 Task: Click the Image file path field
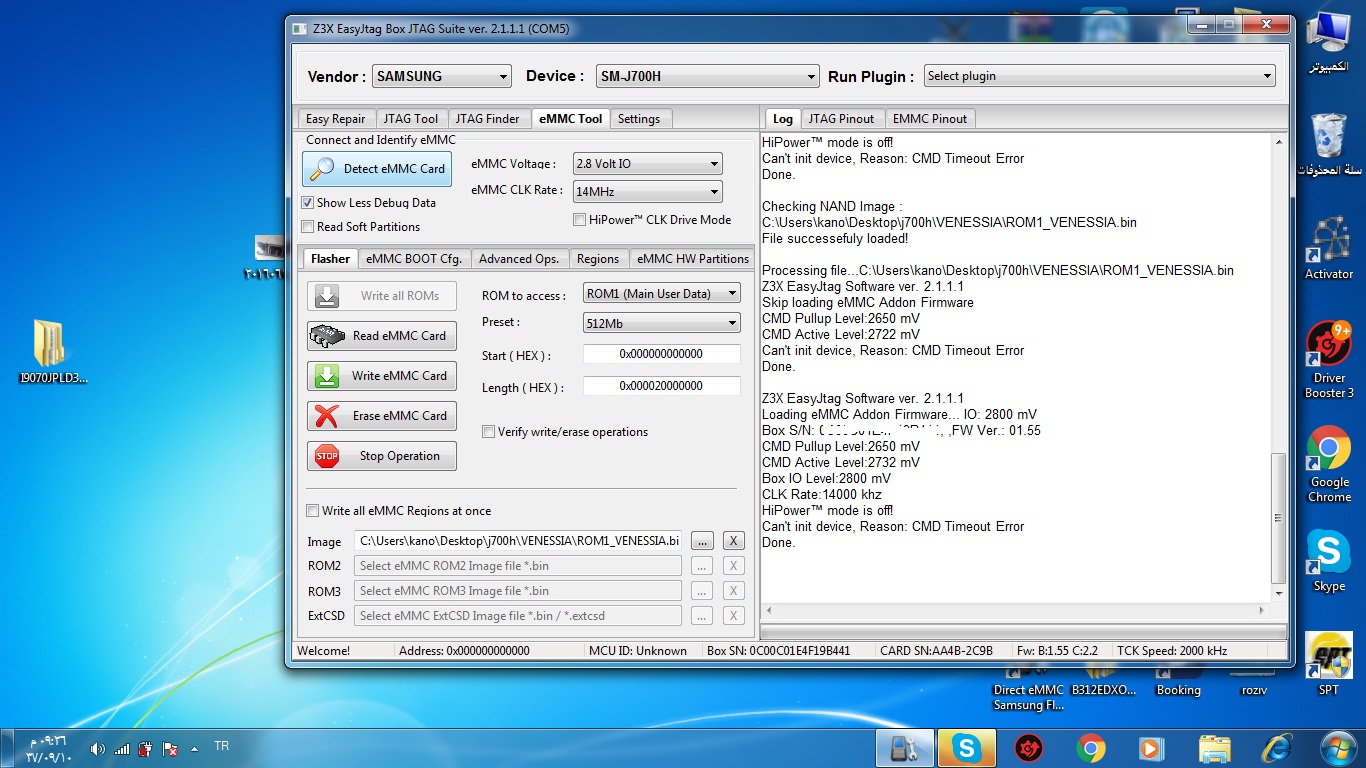[x=518, y=541]
